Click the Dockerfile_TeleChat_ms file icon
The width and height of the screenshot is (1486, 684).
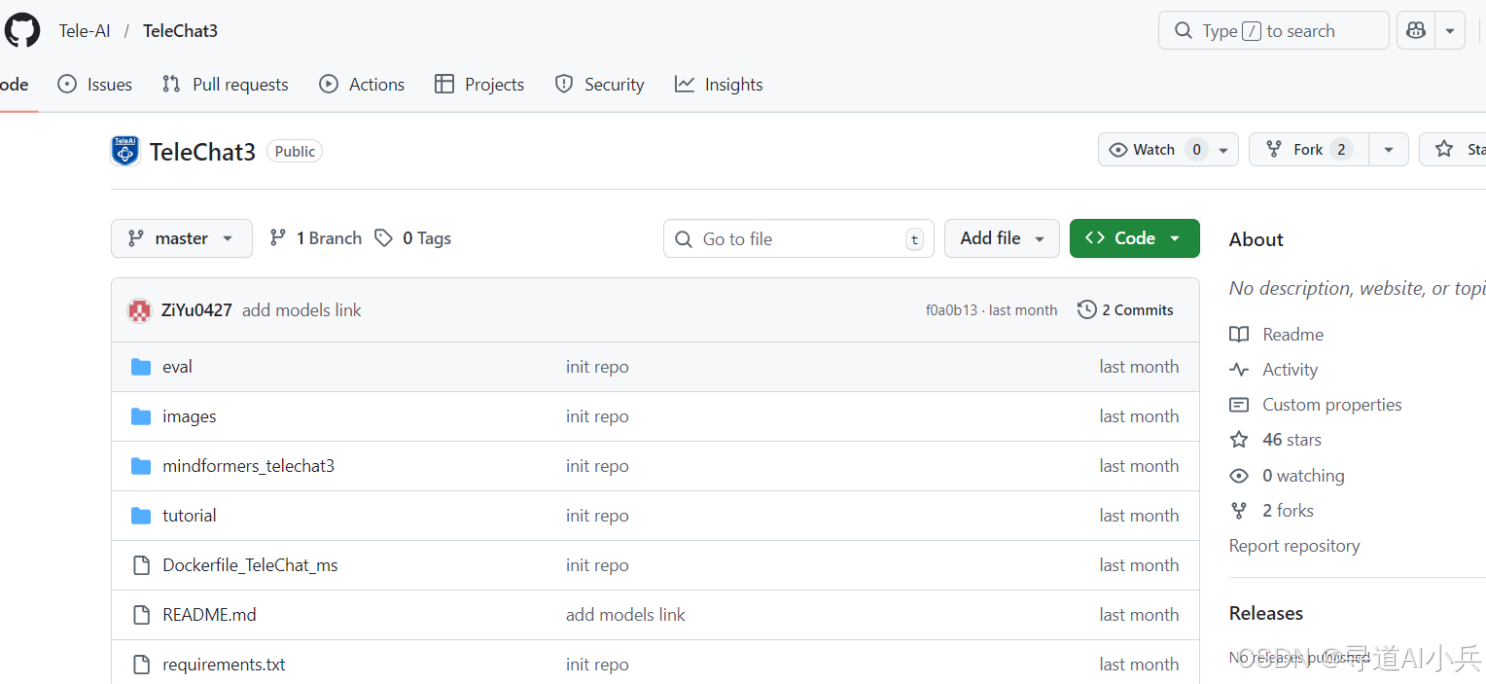141,565
